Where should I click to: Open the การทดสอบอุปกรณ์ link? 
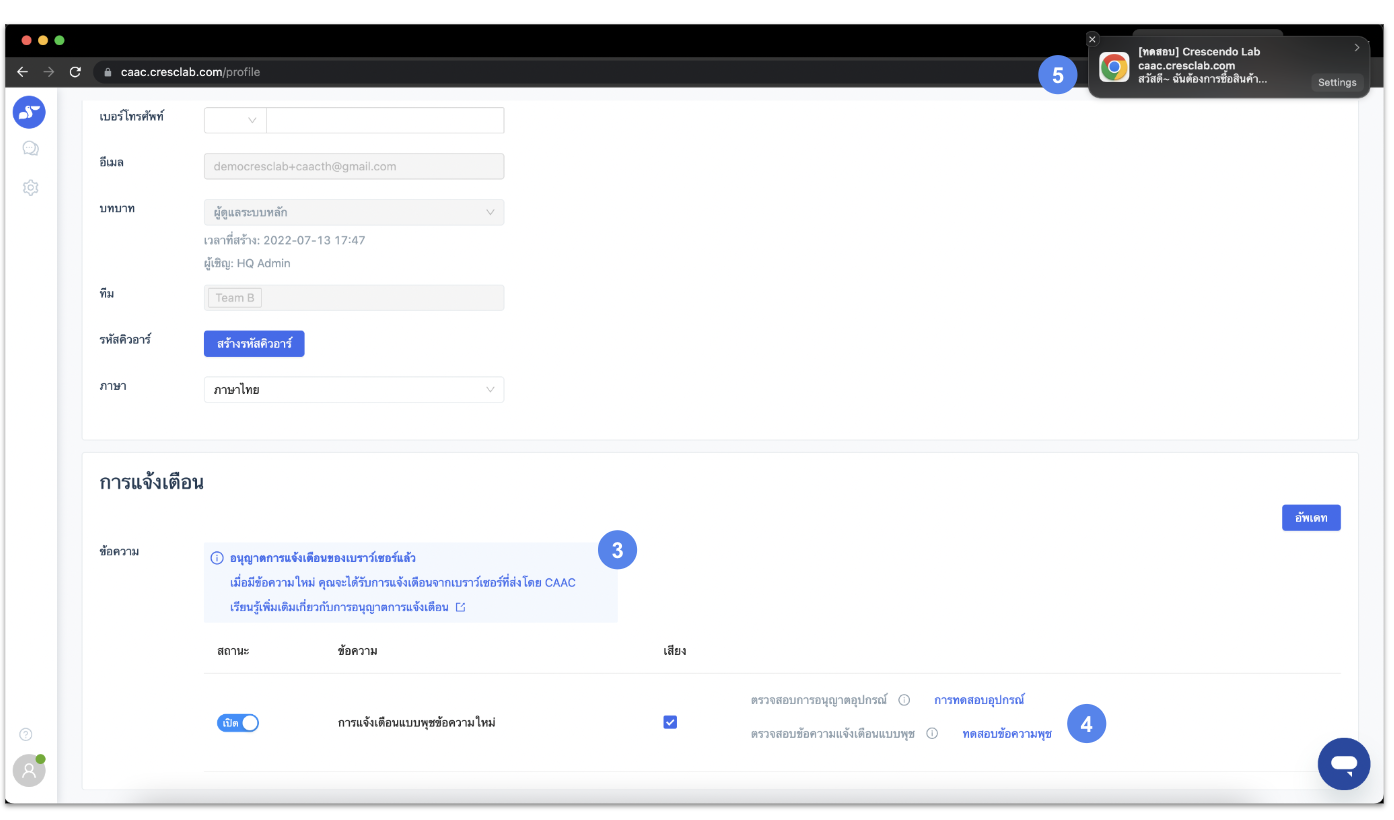click(978, 700)
